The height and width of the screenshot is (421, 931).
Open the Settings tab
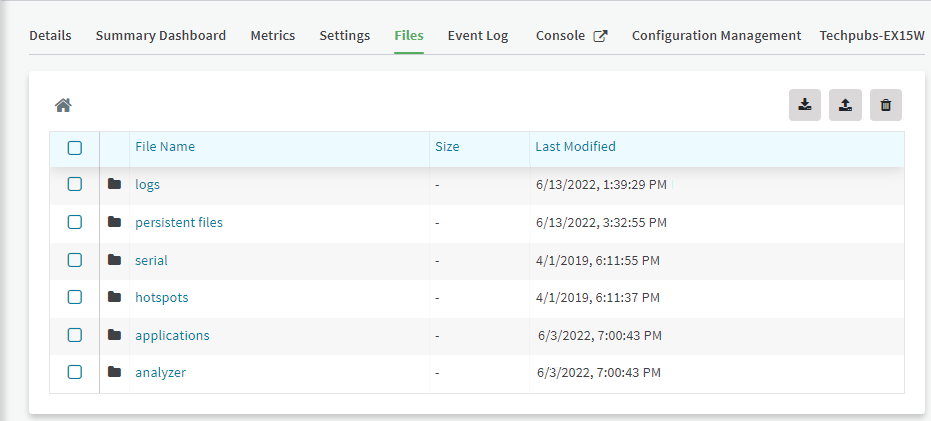click(x=344, y=36)
